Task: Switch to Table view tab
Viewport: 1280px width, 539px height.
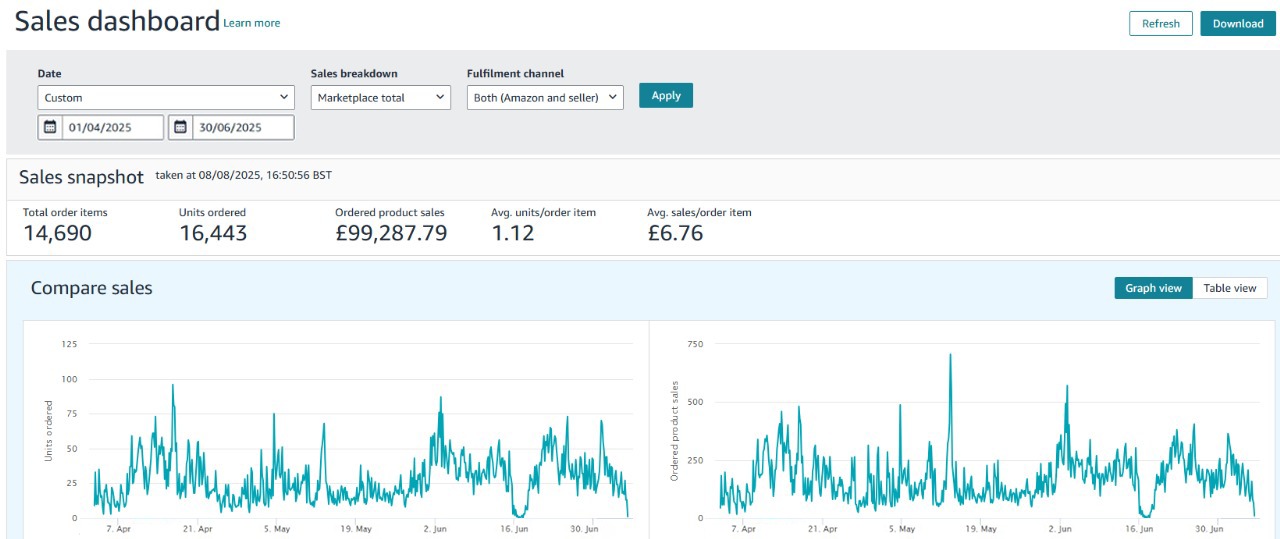Action: pyautogui.click(x=1230, y=288)
